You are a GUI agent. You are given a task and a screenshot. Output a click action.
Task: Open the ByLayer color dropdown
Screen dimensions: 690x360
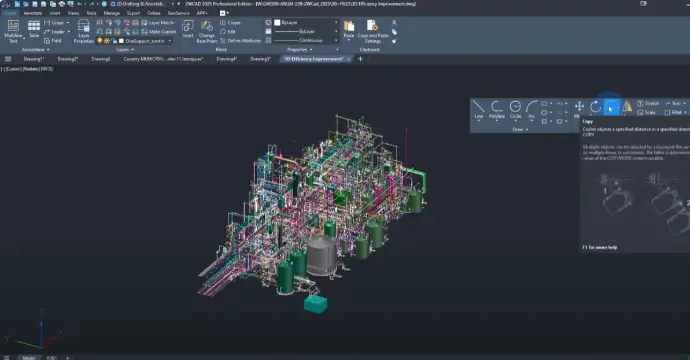tap(306, 22)
